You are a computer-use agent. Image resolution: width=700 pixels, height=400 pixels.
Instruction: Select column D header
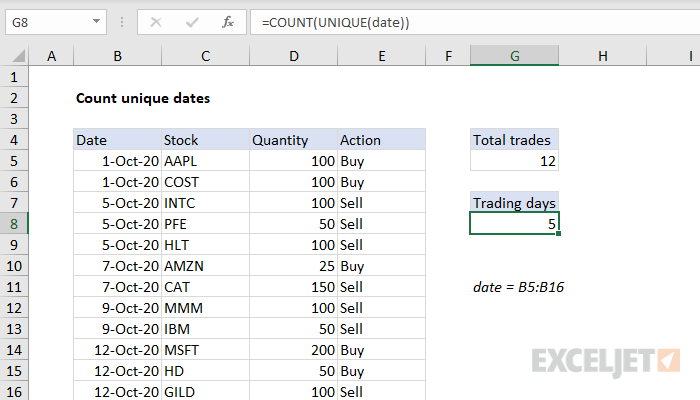pos(293,56)
